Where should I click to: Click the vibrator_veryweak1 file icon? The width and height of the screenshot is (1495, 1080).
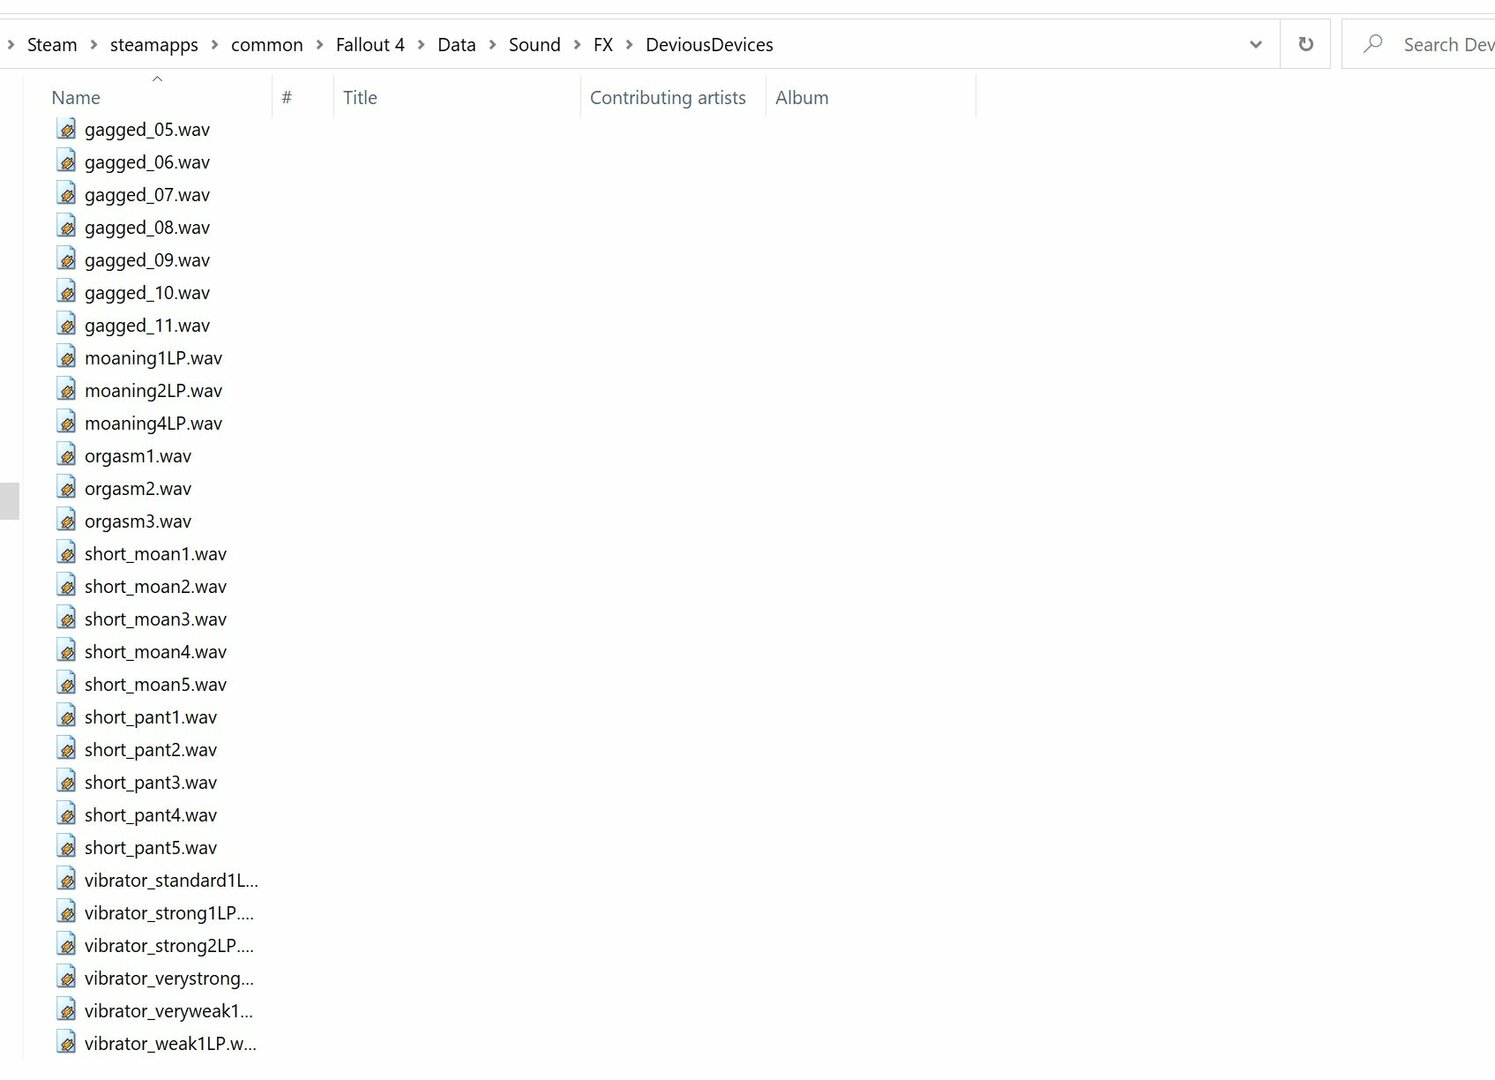pyautogui.click(x=66, y=1011)
